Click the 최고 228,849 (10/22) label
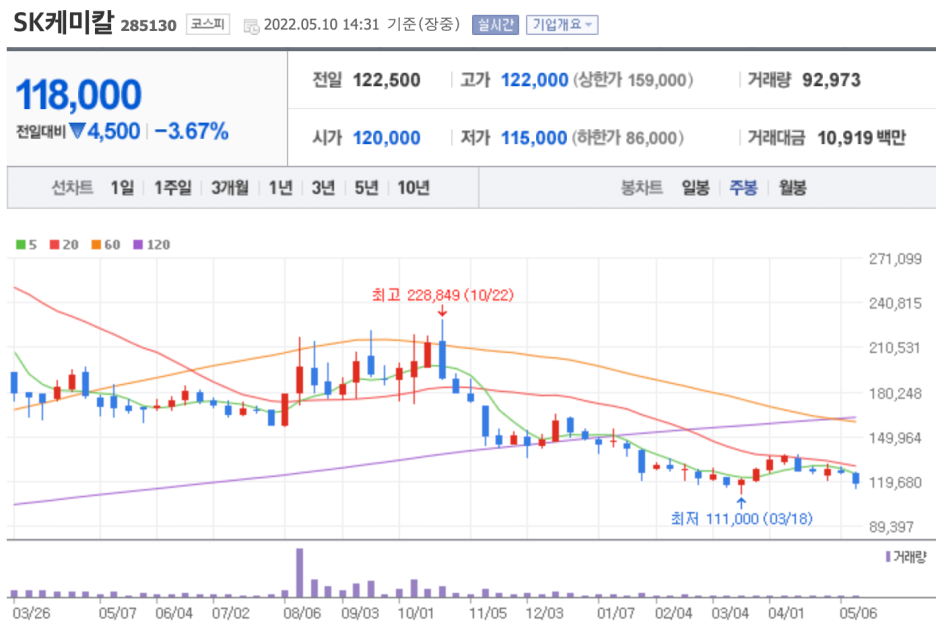This screenshot has width=936, height=636. click(x=442, y=295)
